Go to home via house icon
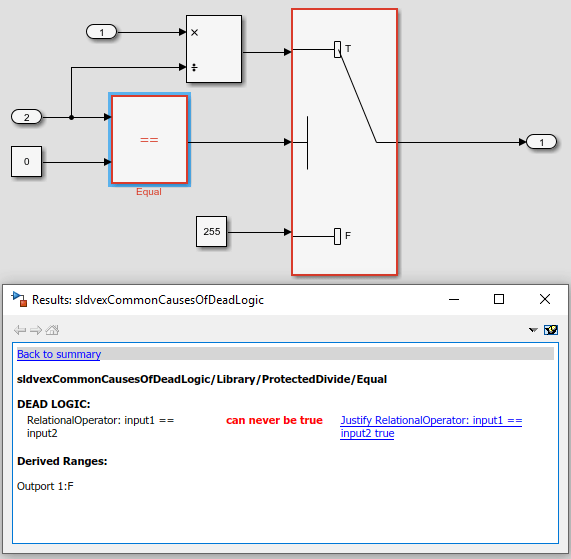Screen dimensions: 571x559 tap(52, 330)
